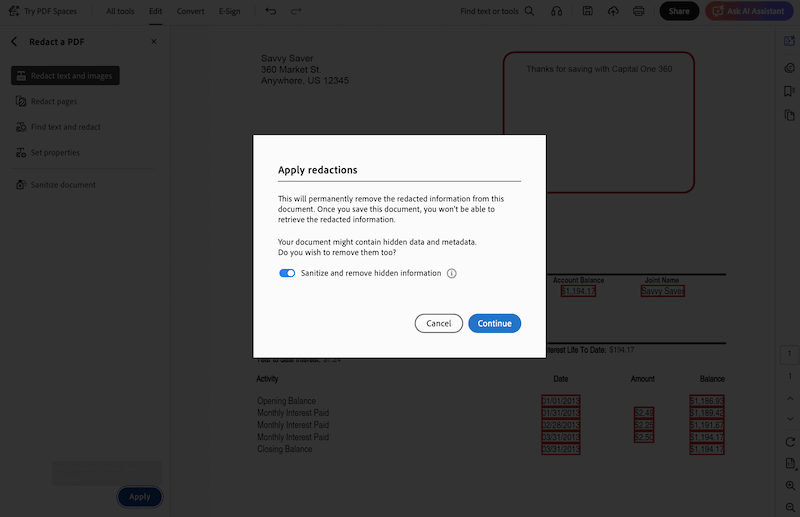
Task: Click the info icon beside sanitize option
Action: (452, 273)
